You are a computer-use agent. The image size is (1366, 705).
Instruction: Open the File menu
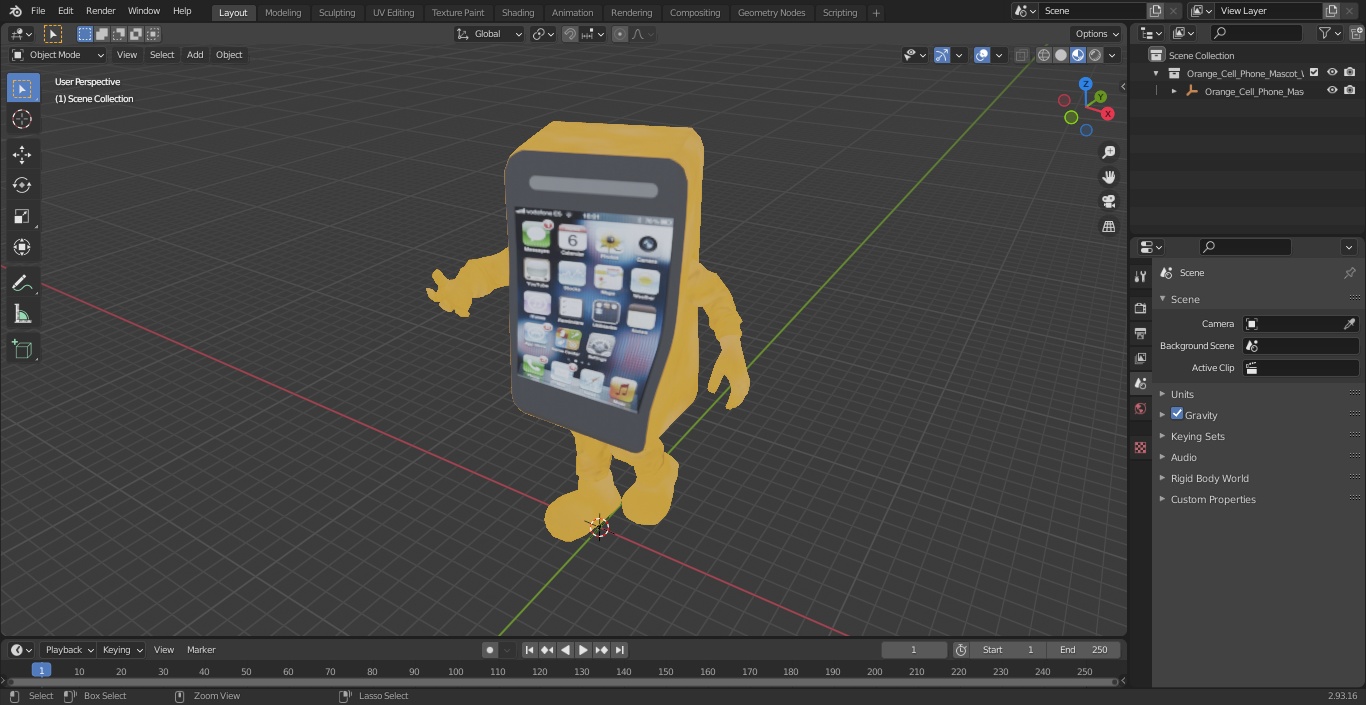(x=38, y=11)
